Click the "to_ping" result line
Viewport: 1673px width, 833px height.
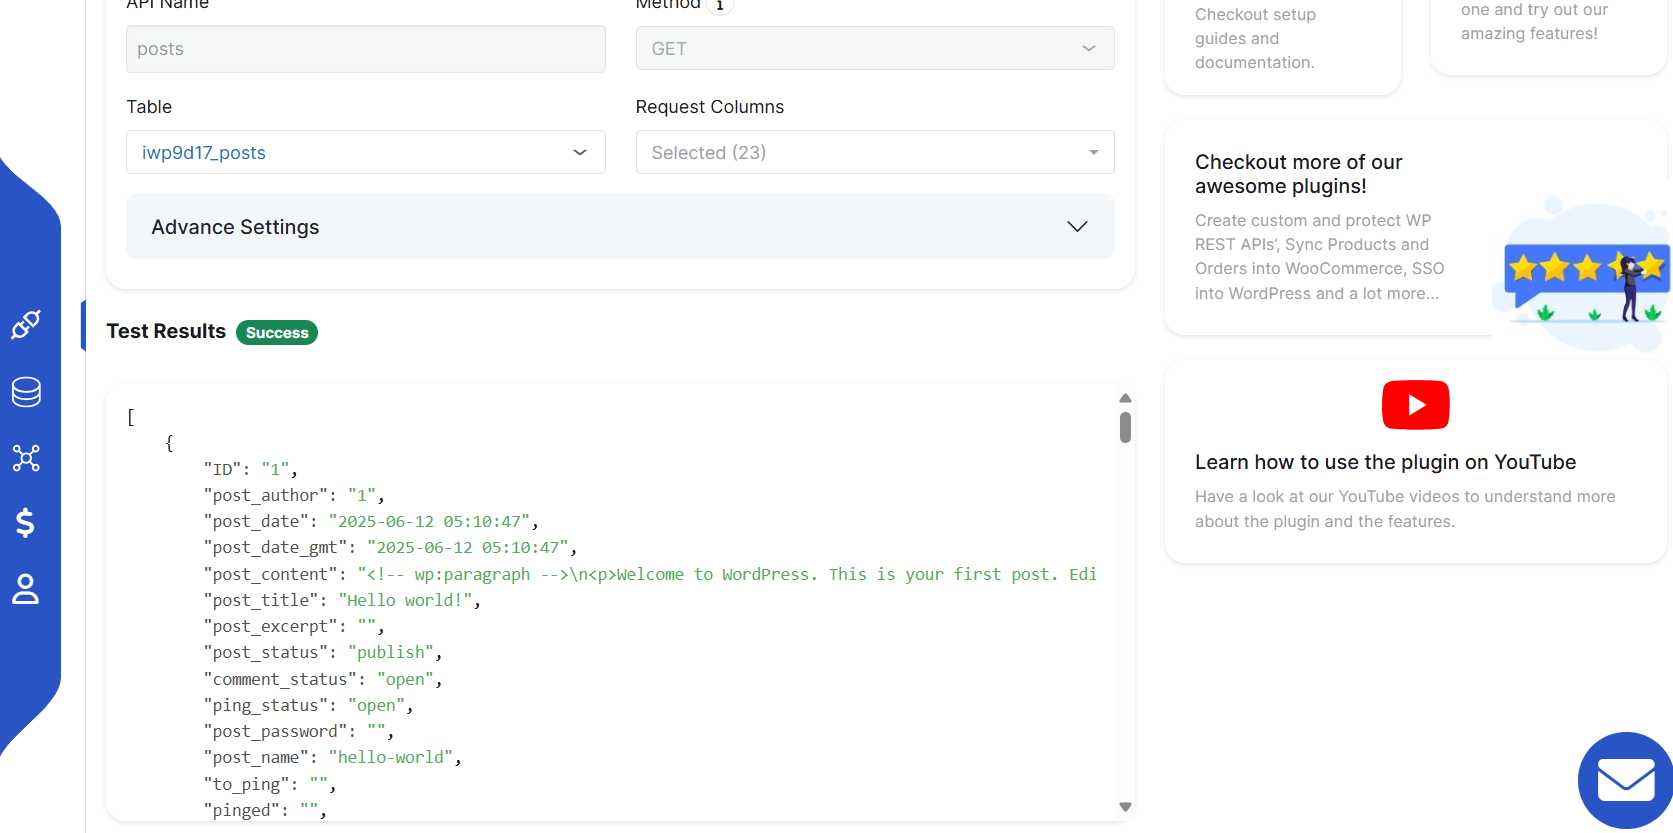click(270, 784)
